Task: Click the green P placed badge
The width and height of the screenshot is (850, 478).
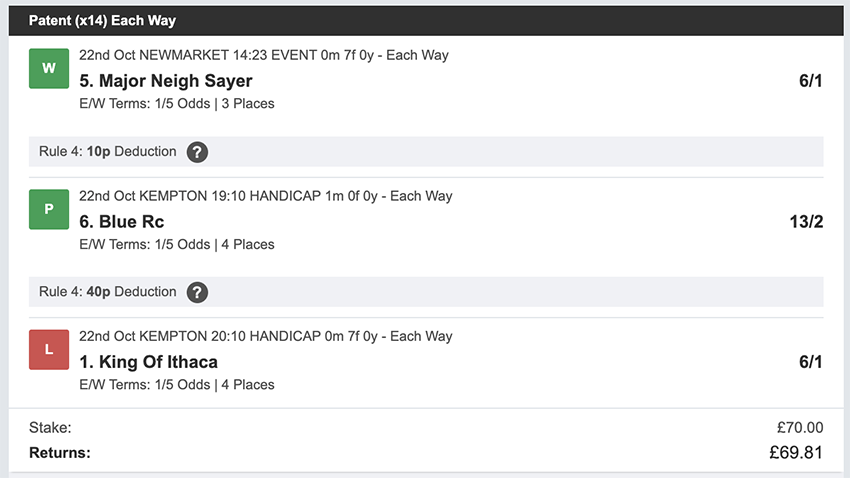Action: 49,209
